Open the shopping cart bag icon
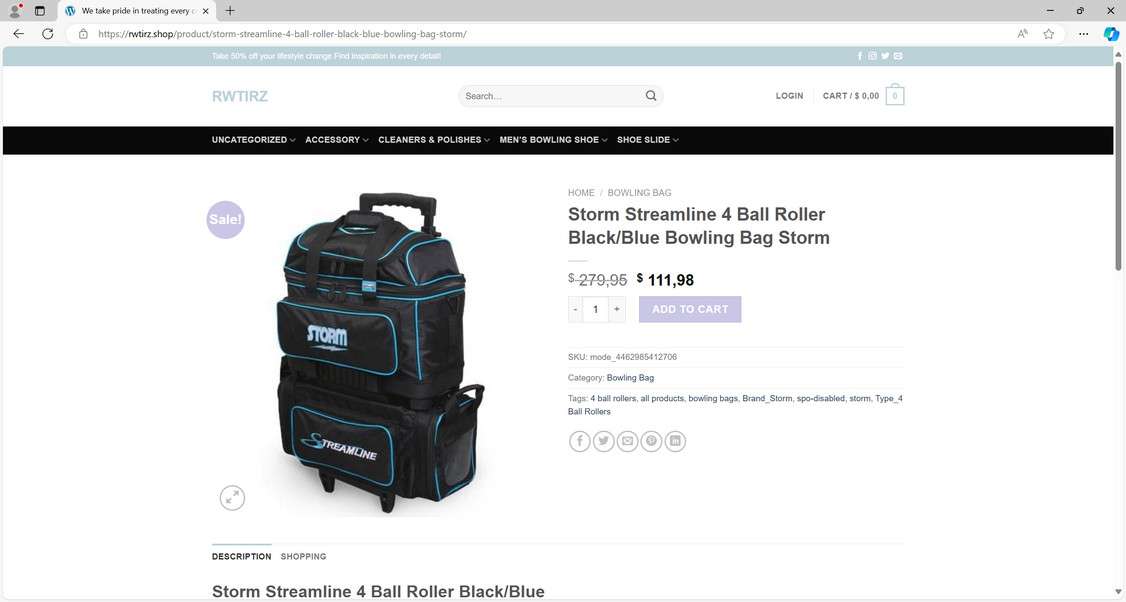The height and width of the screenshot is (602, 1126). [895, 96]
